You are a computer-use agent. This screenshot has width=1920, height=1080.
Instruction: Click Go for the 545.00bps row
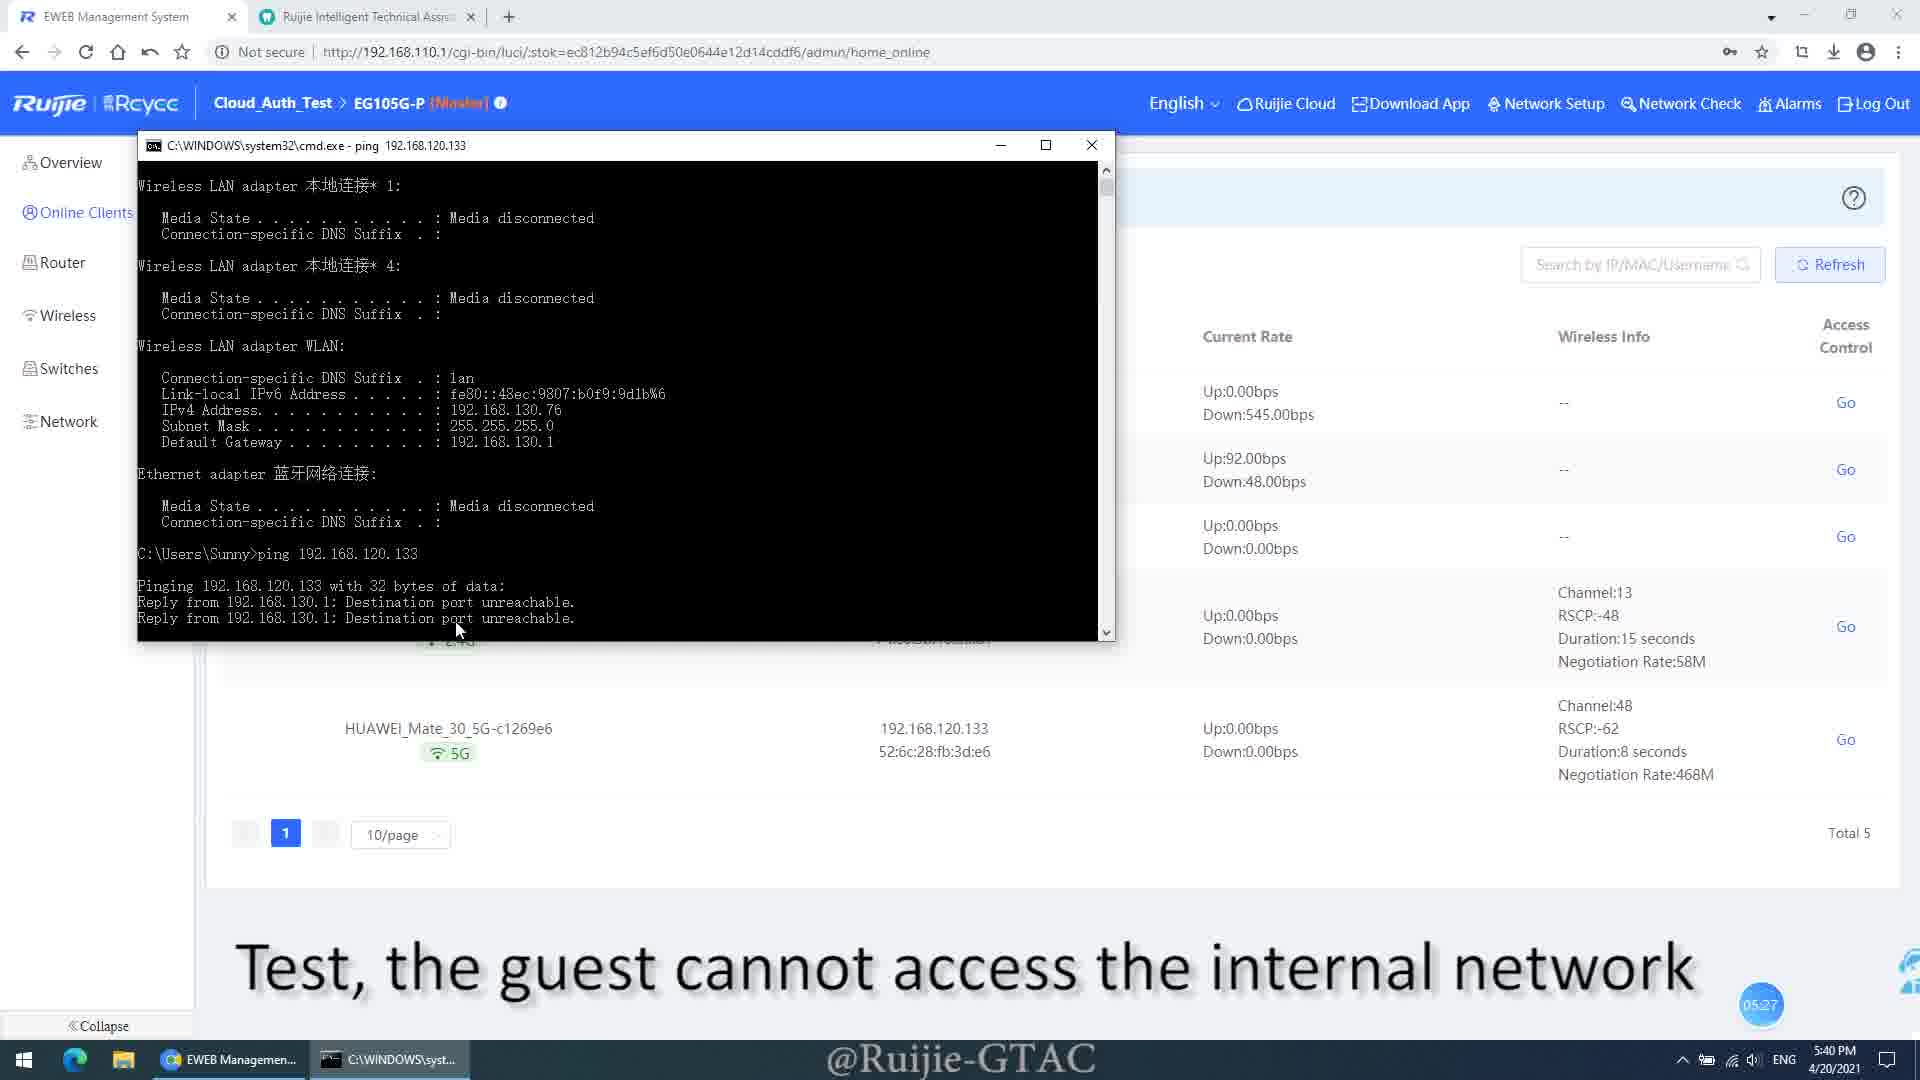coord(1846,403)
